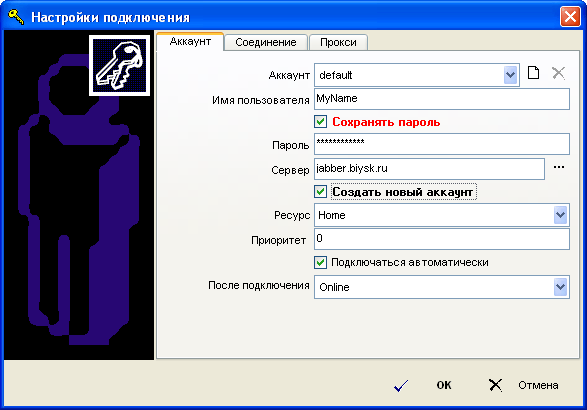This screenshot has width=587, height=410.
Task: Click the Имя пользователя MyName field
Action: pyautogui.click(x=442, y=99)
